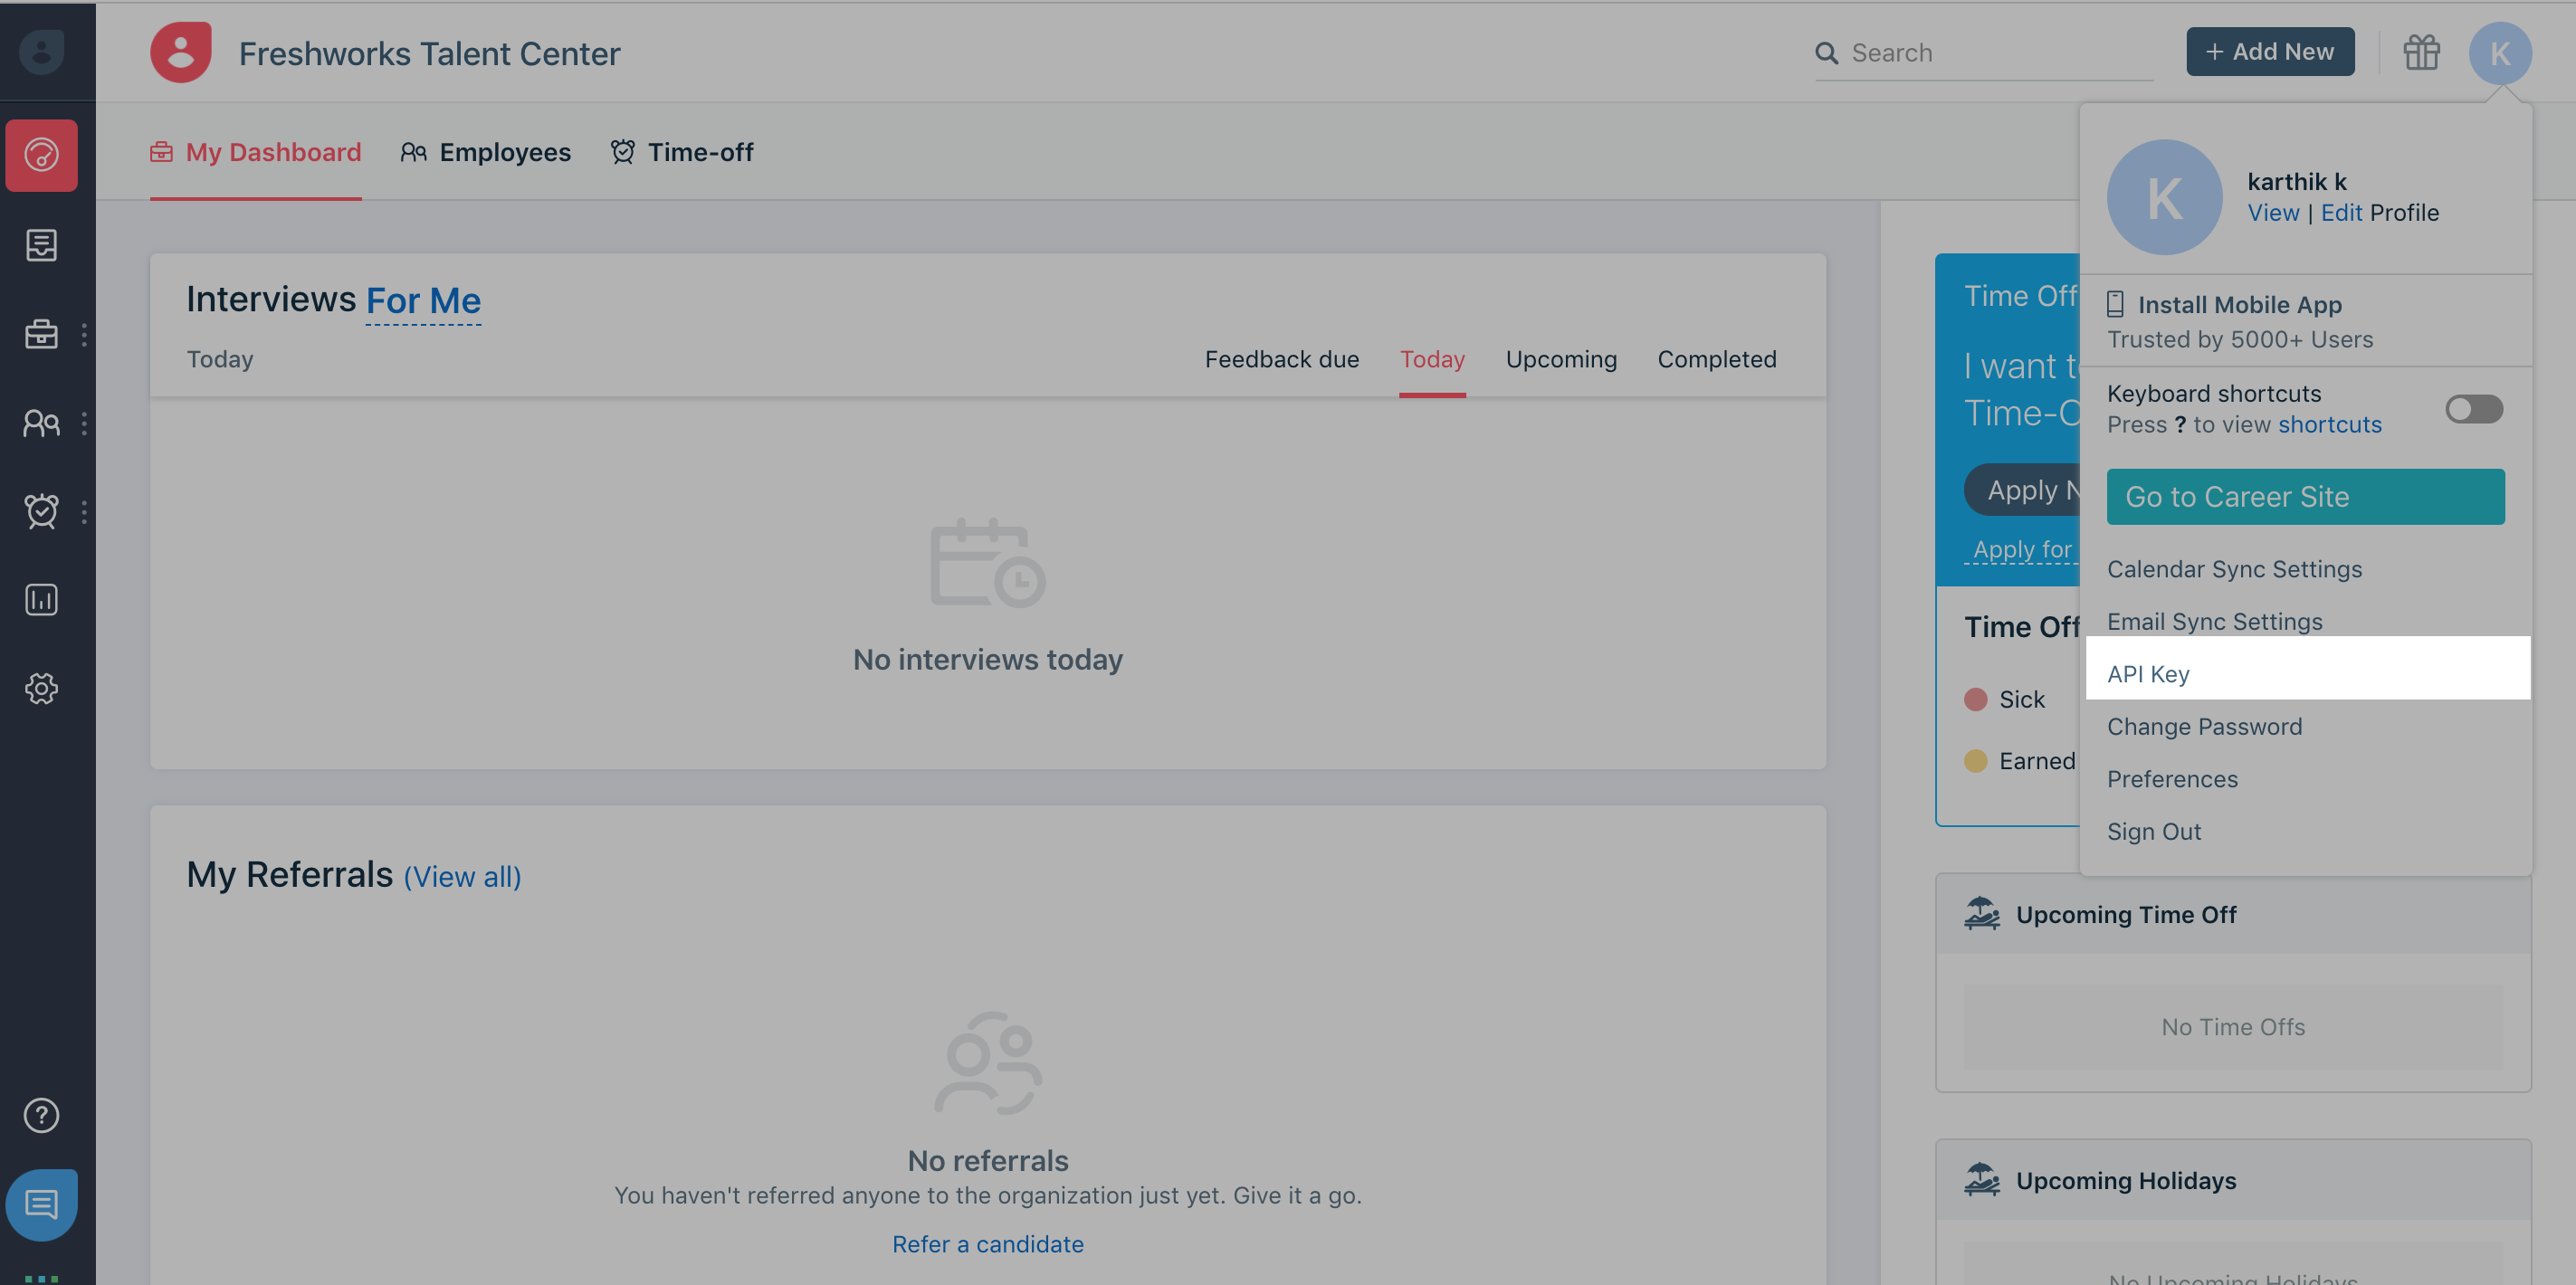
Task: Open the chat bubble at bottom left
Action: [x=41, y=1204]
